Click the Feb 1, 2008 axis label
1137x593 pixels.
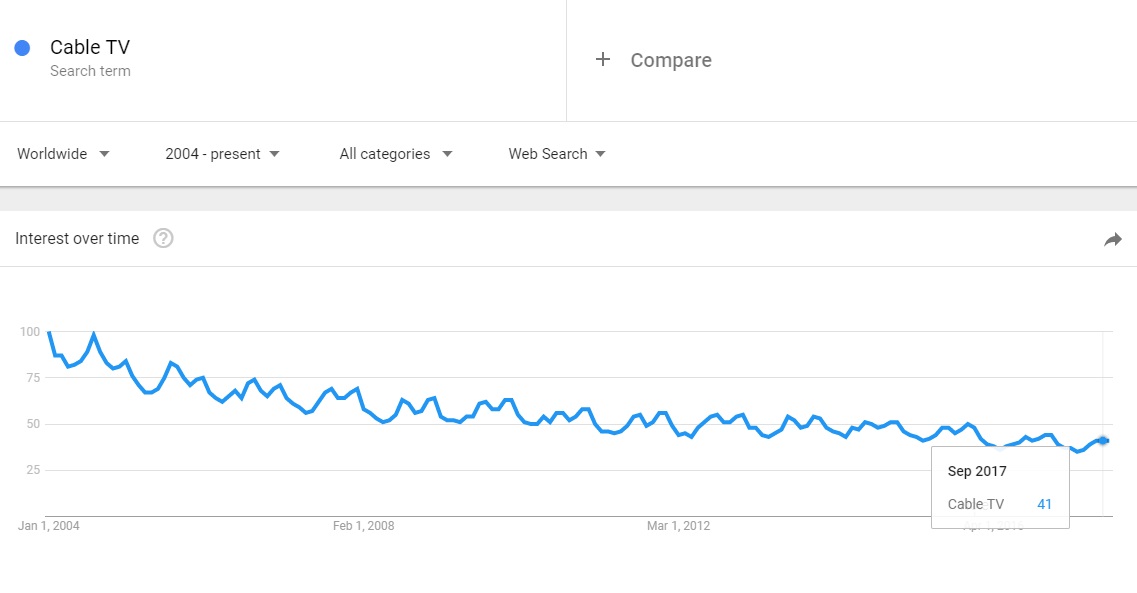pos(363,526)
